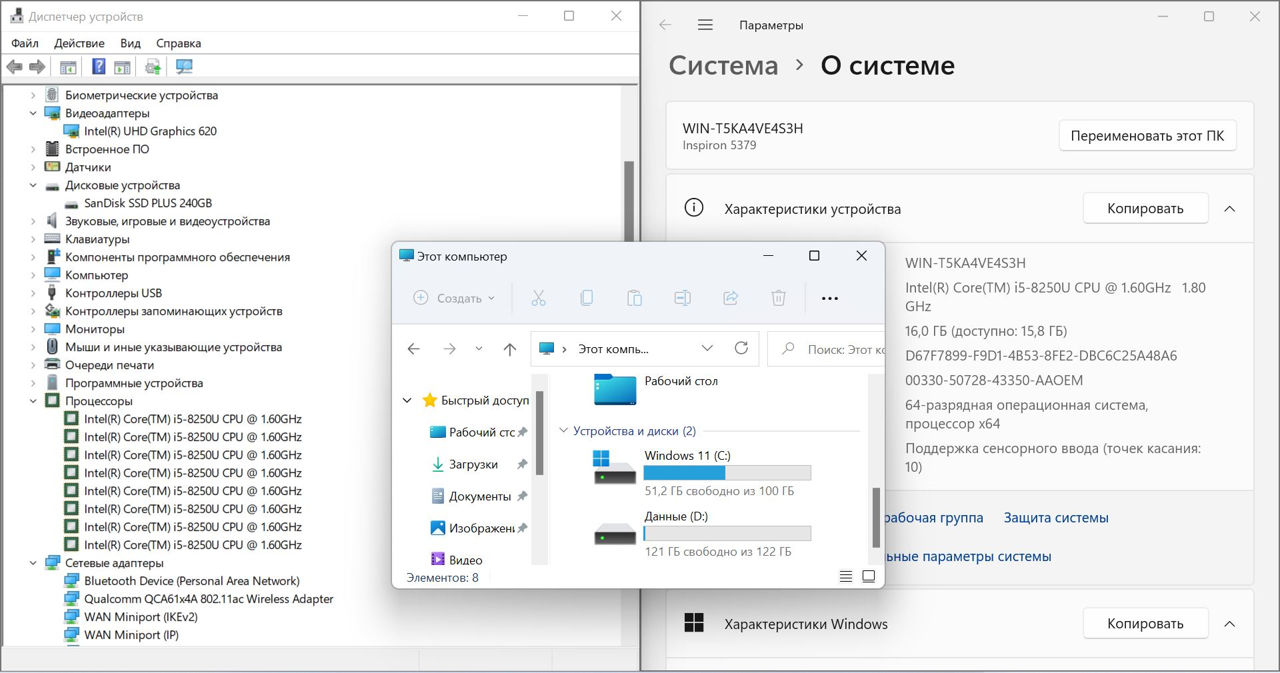This screenshot has width=1280, height=673.
Task: Open the three-dots more options in Explorer
Action: [x=829, y=298]
